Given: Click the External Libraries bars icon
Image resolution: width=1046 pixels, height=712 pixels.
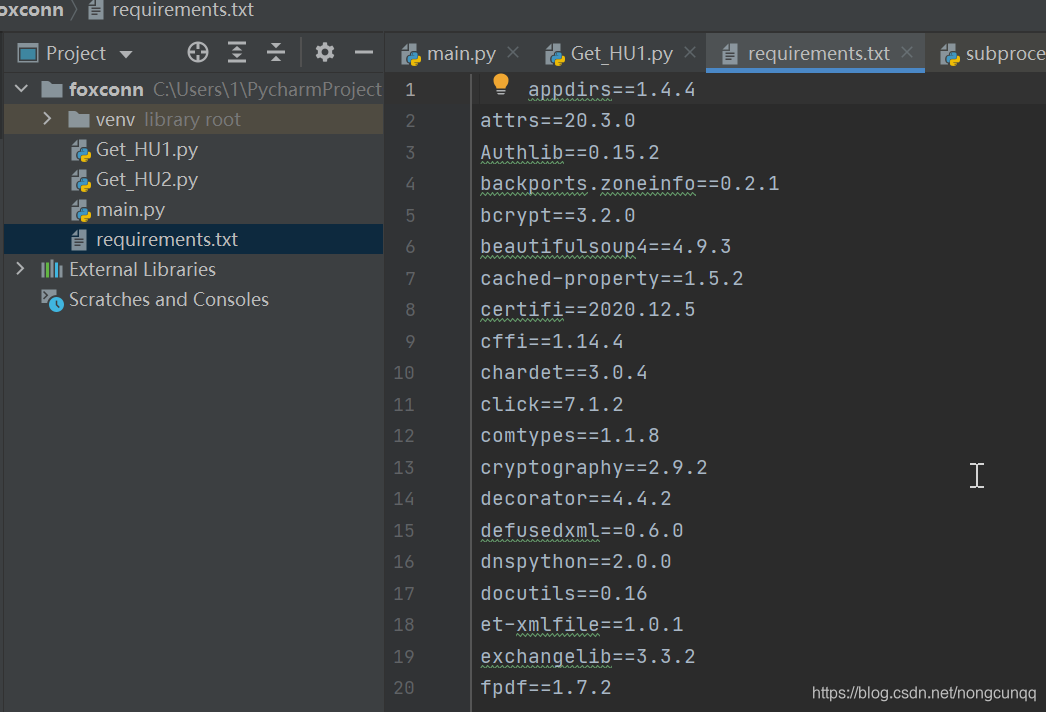Looking at the screenshot, I should click(51, 270).
